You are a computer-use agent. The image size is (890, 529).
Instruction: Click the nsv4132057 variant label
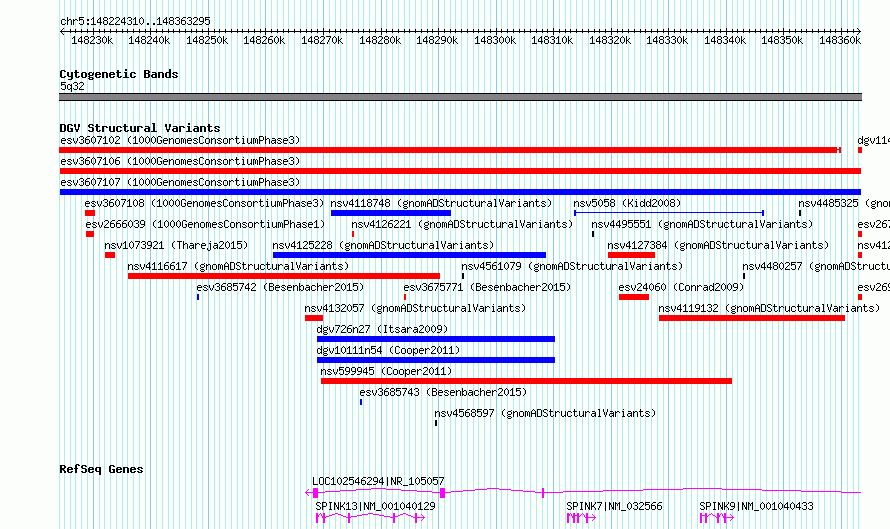415,308
